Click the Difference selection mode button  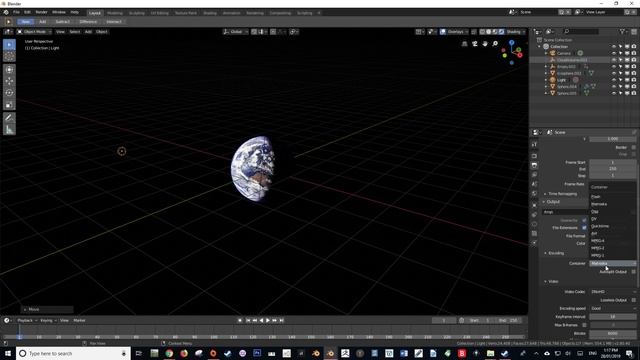[x=88, y=22]
